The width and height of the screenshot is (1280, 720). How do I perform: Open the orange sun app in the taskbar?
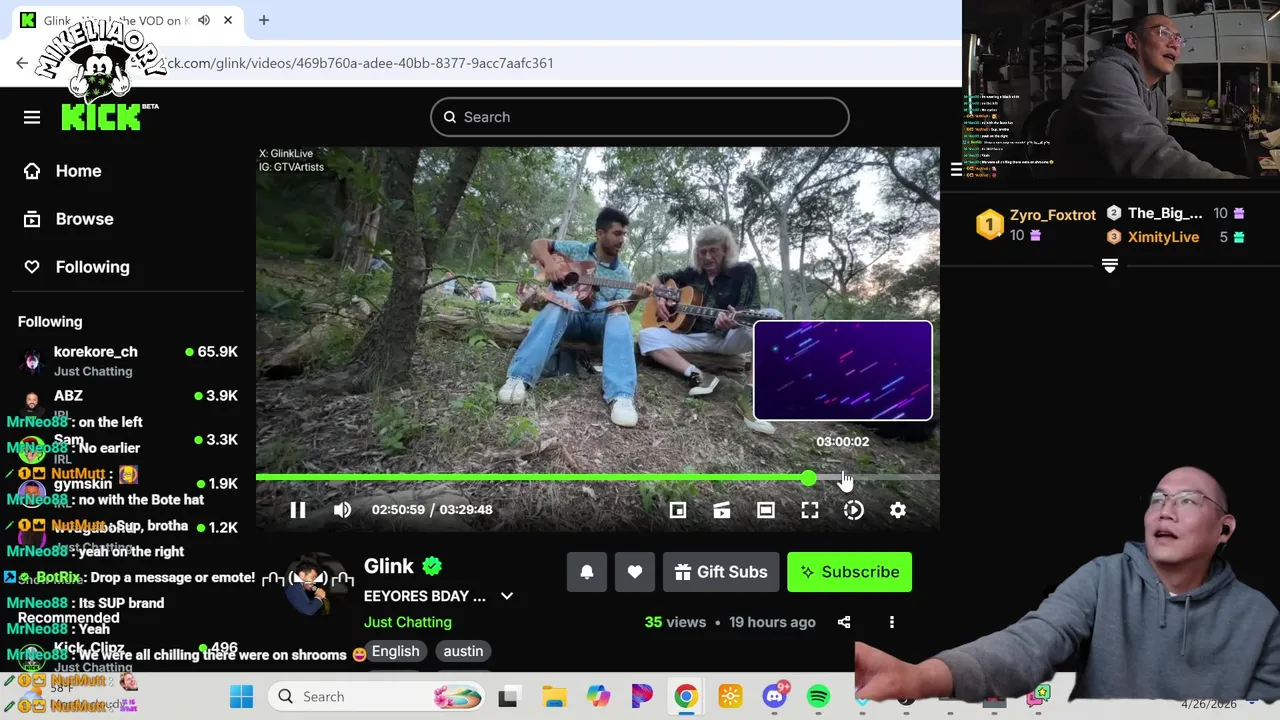(x=730, y=697)
